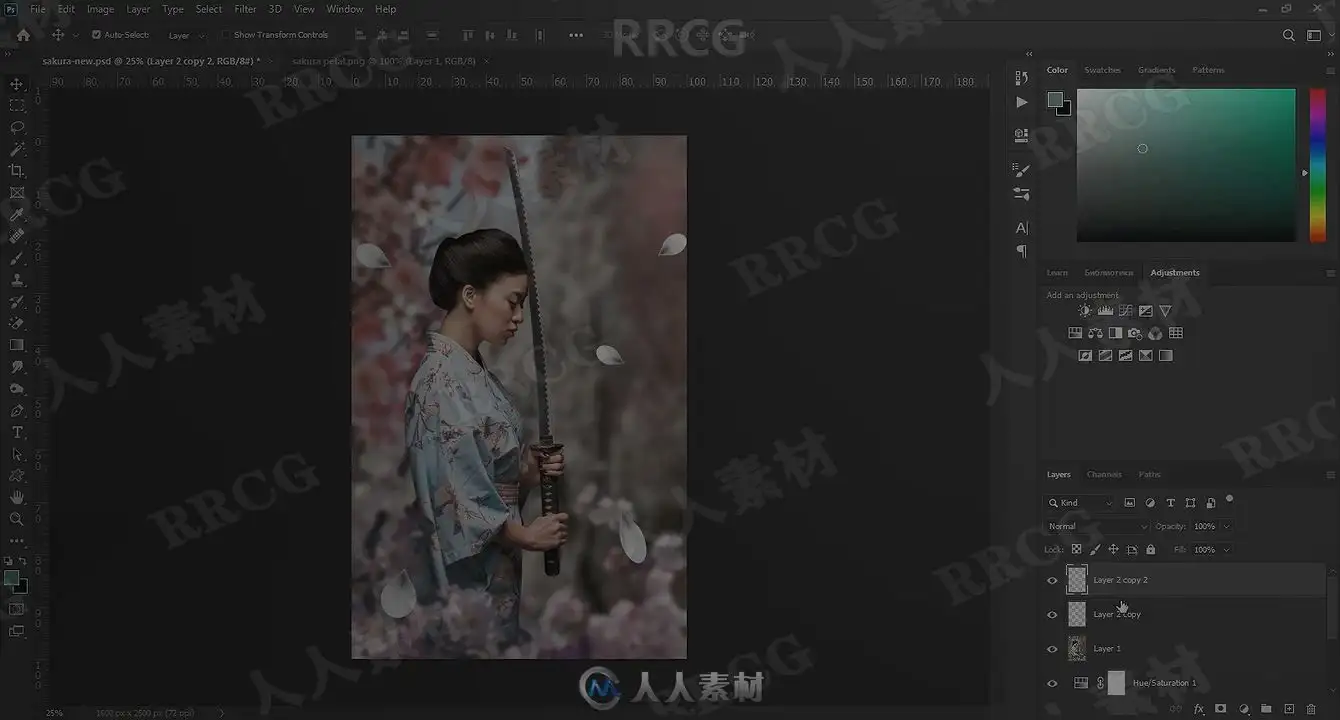1340x720 pixels.
Task: Add a Photo Filter adjustment
Action: tap(1135, 333)
